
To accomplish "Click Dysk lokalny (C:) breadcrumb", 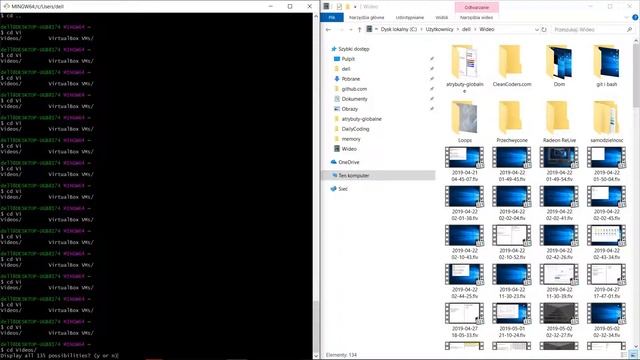I will pos(399,29).
